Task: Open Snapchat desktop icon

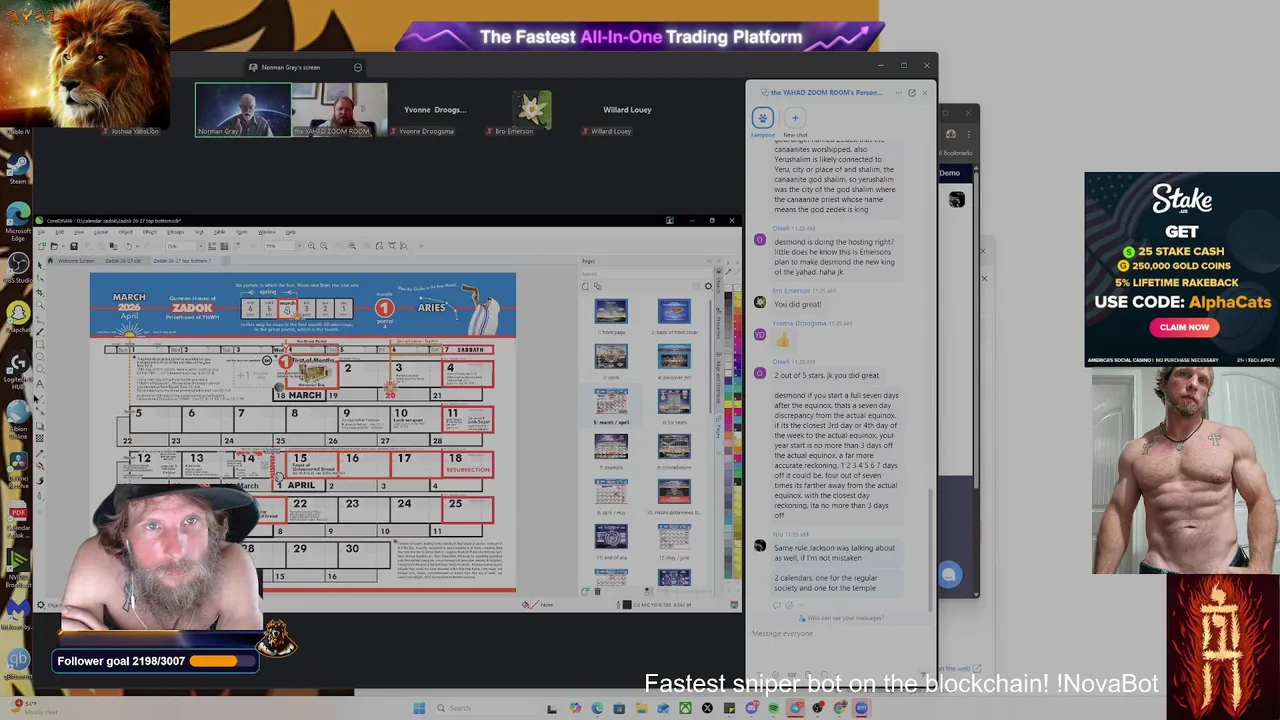Action: (18, 314)
